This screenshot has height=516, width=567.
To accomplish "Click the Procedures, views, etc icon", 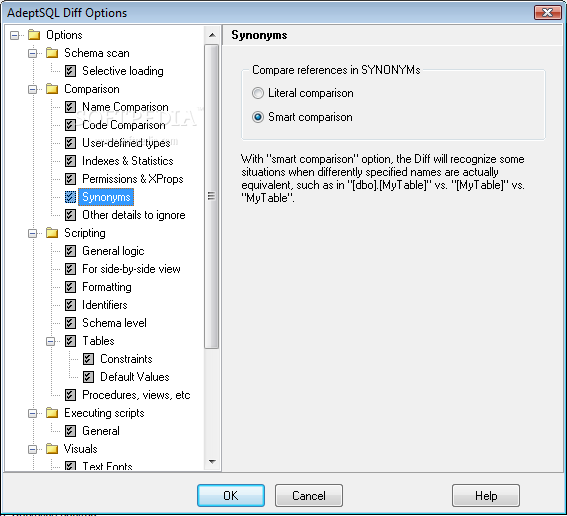I will pyautogui.click(x=70, y=395).
